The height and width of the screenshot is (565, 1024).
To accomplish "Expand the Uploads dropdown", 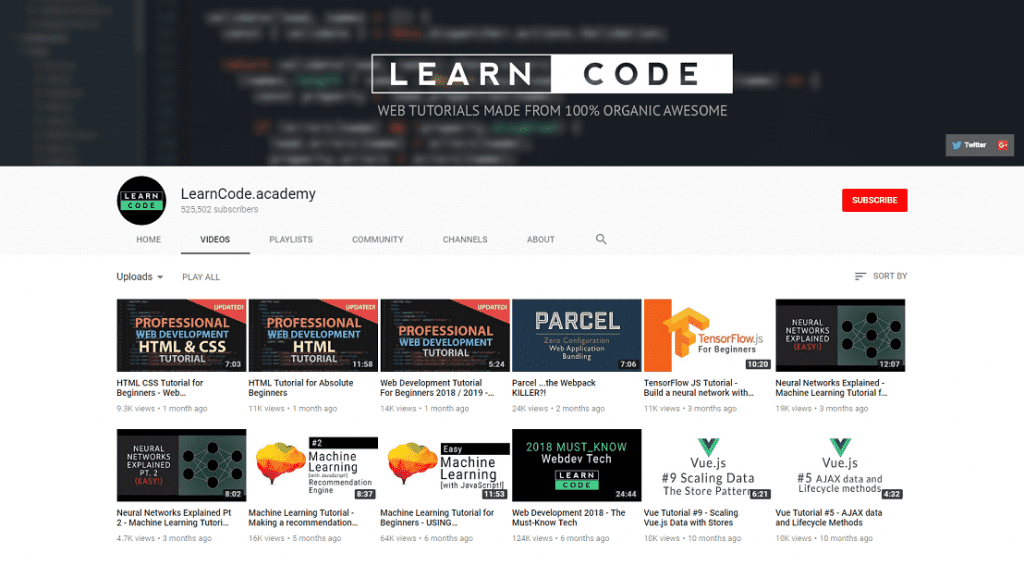I will [140, 277].
